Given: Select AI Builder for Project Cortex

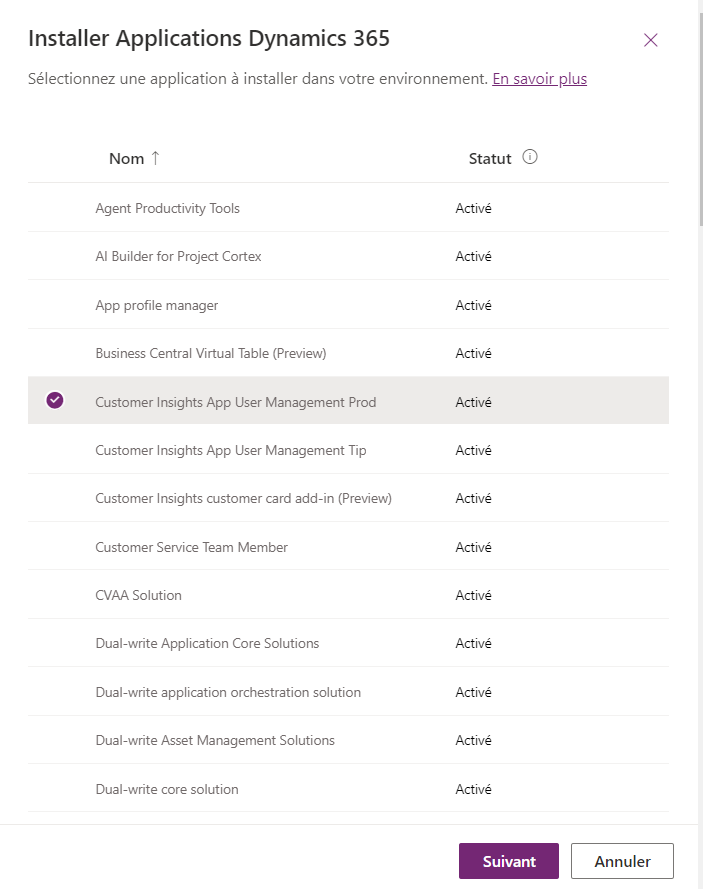Looking at the screenshot, I should click(178, 256).
